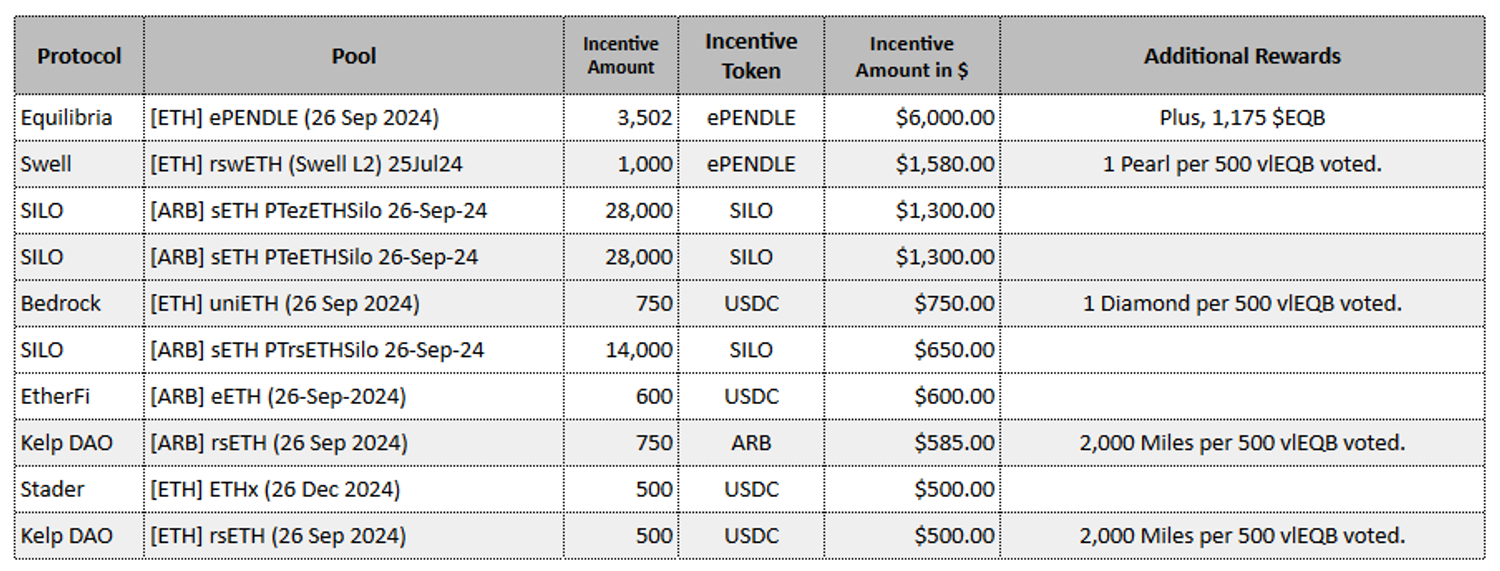Select the '1 Diamond per 500 vlEQB' cell
Screen dimensions: 1500x571
click(1242, 303)
